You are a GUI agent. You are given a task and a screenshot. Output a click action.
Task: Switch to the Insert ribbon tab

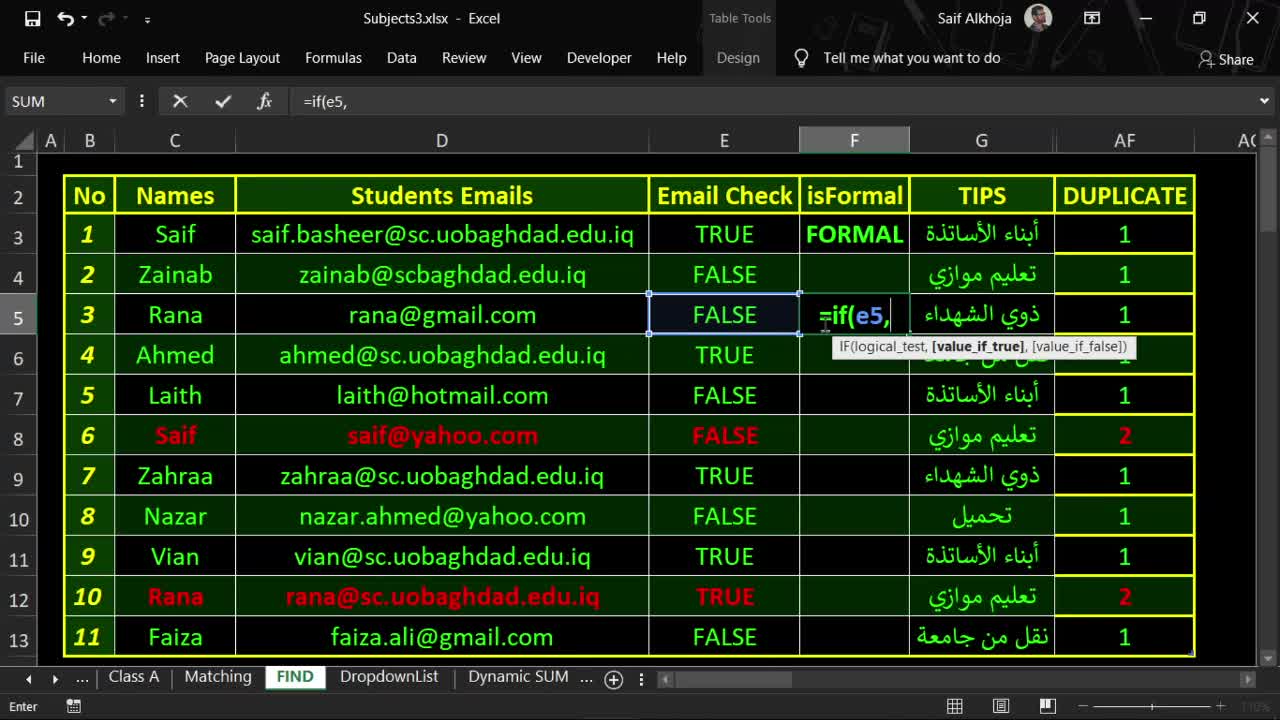click(163, 58)
